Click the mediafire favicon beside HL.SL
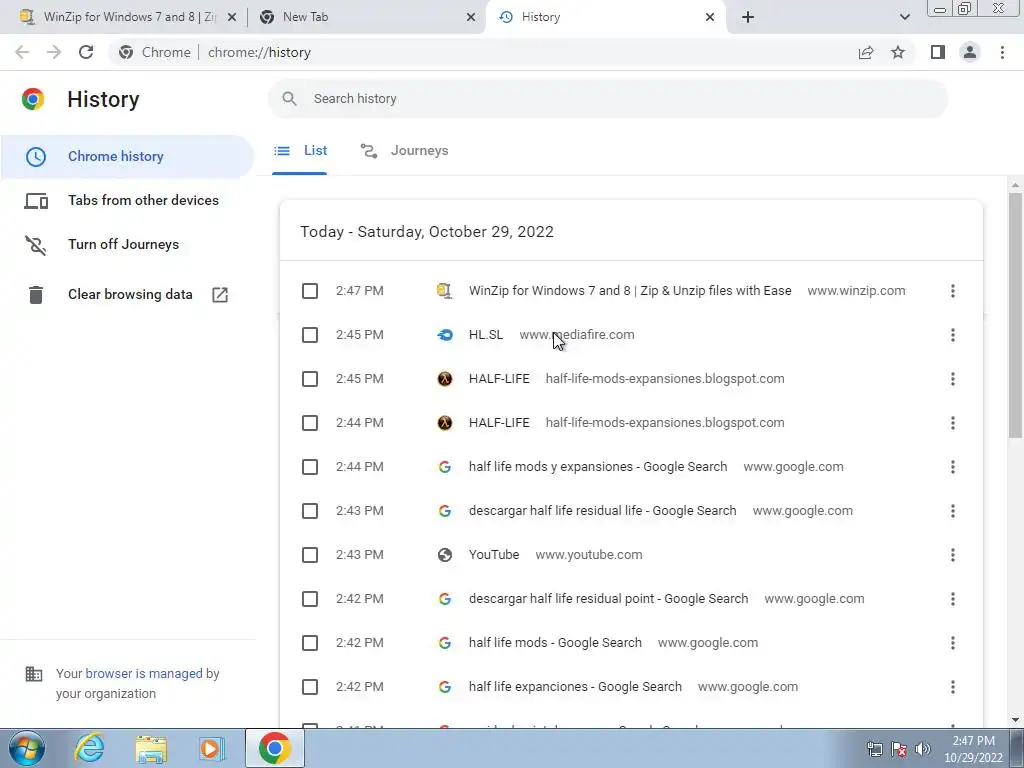The height and width of the screenshot is (768, 1024). click(445, 335)
